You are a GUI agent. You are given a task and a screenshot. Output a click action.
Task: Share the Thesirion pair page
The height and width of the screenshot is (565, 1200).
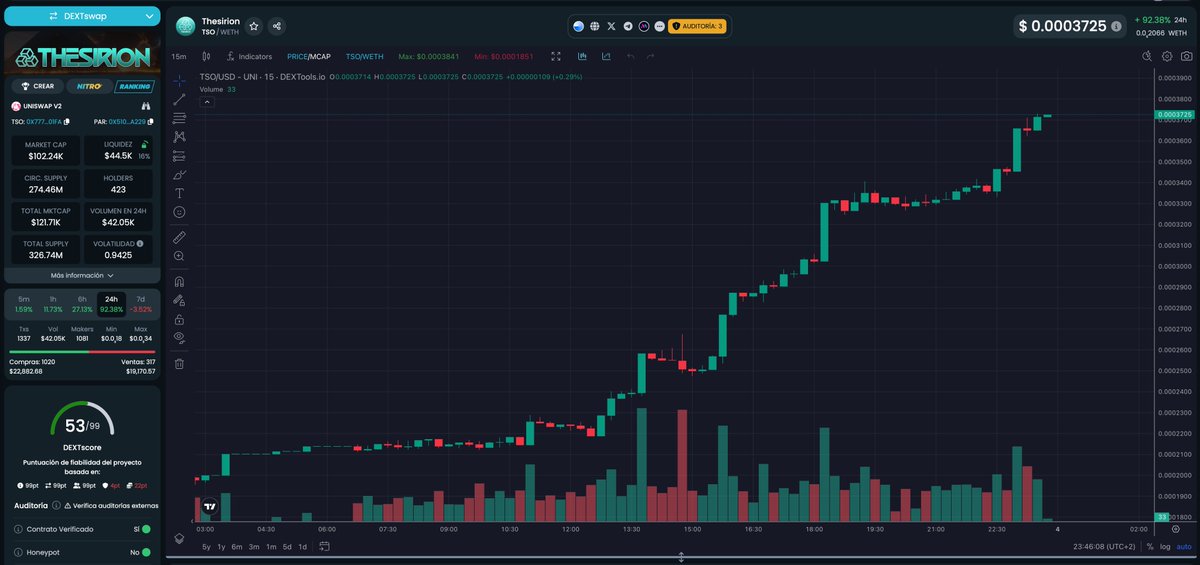pos(277,27)
